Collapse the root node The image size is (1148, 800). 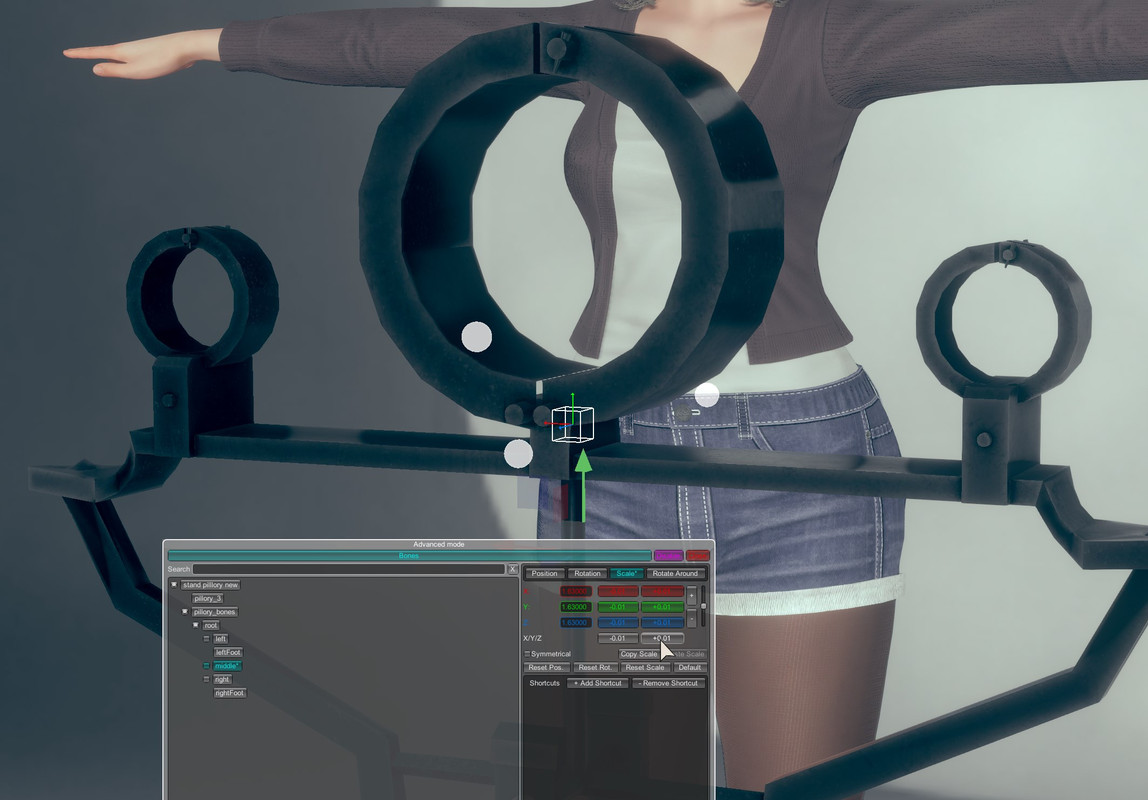point(195,625)
